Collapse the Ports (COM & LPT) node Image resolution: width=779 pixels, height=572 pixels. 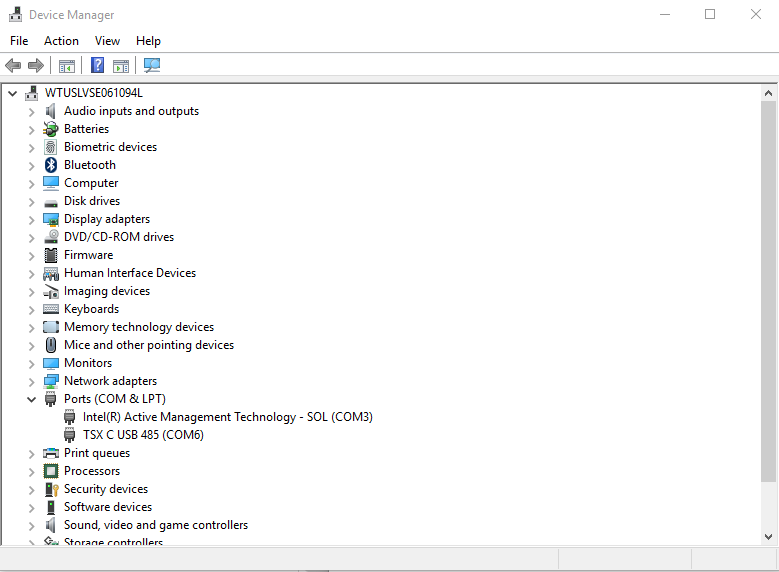pyautogui.click(x=31, y=399)
